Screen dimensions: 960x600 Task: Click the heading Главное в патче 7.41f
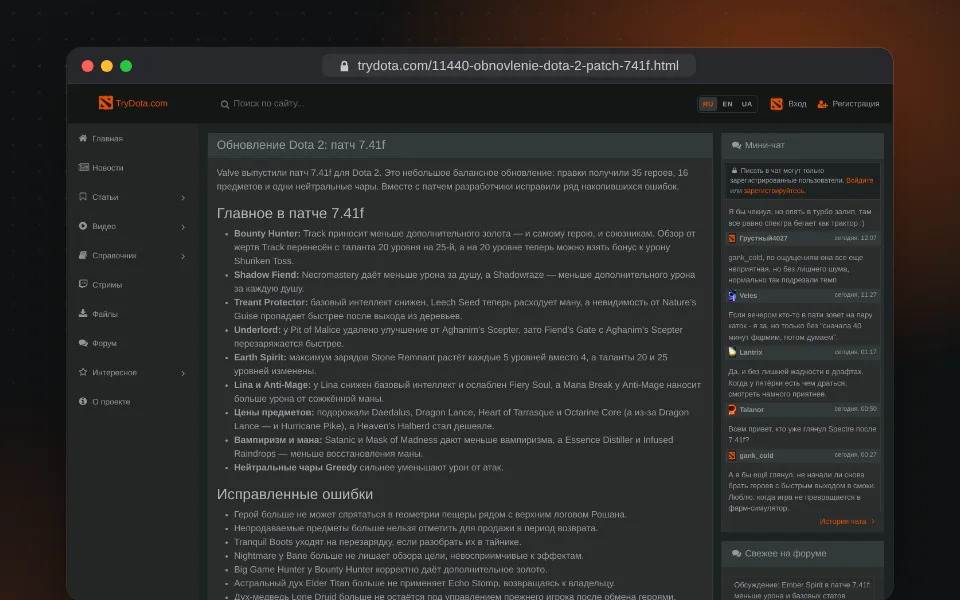290,213
